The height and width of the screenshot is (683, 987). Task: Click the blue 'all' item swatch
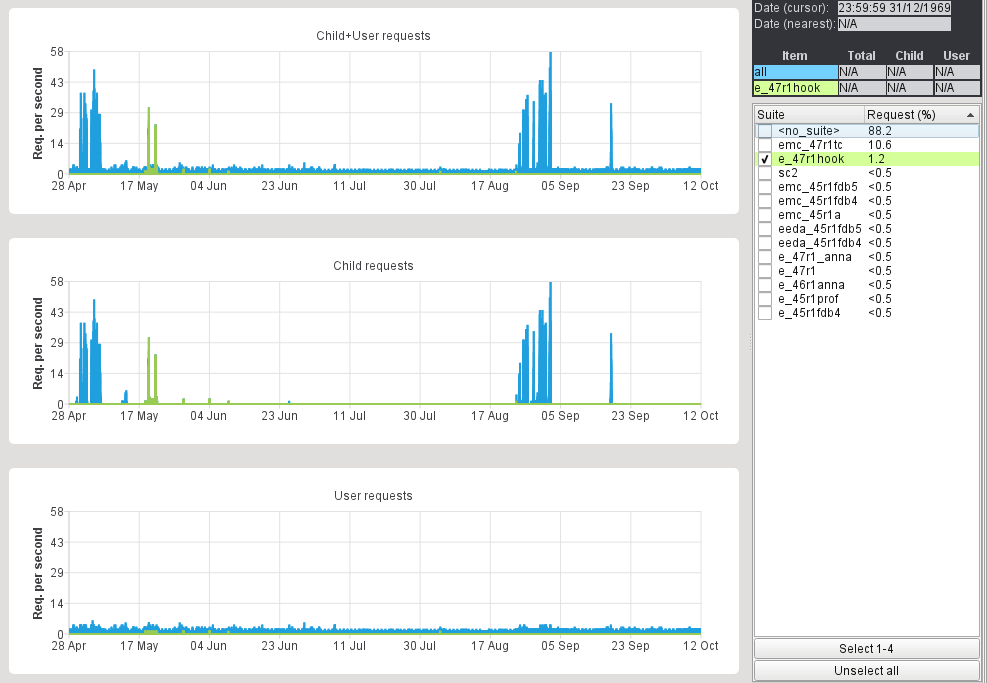click(x=795, y=72)
